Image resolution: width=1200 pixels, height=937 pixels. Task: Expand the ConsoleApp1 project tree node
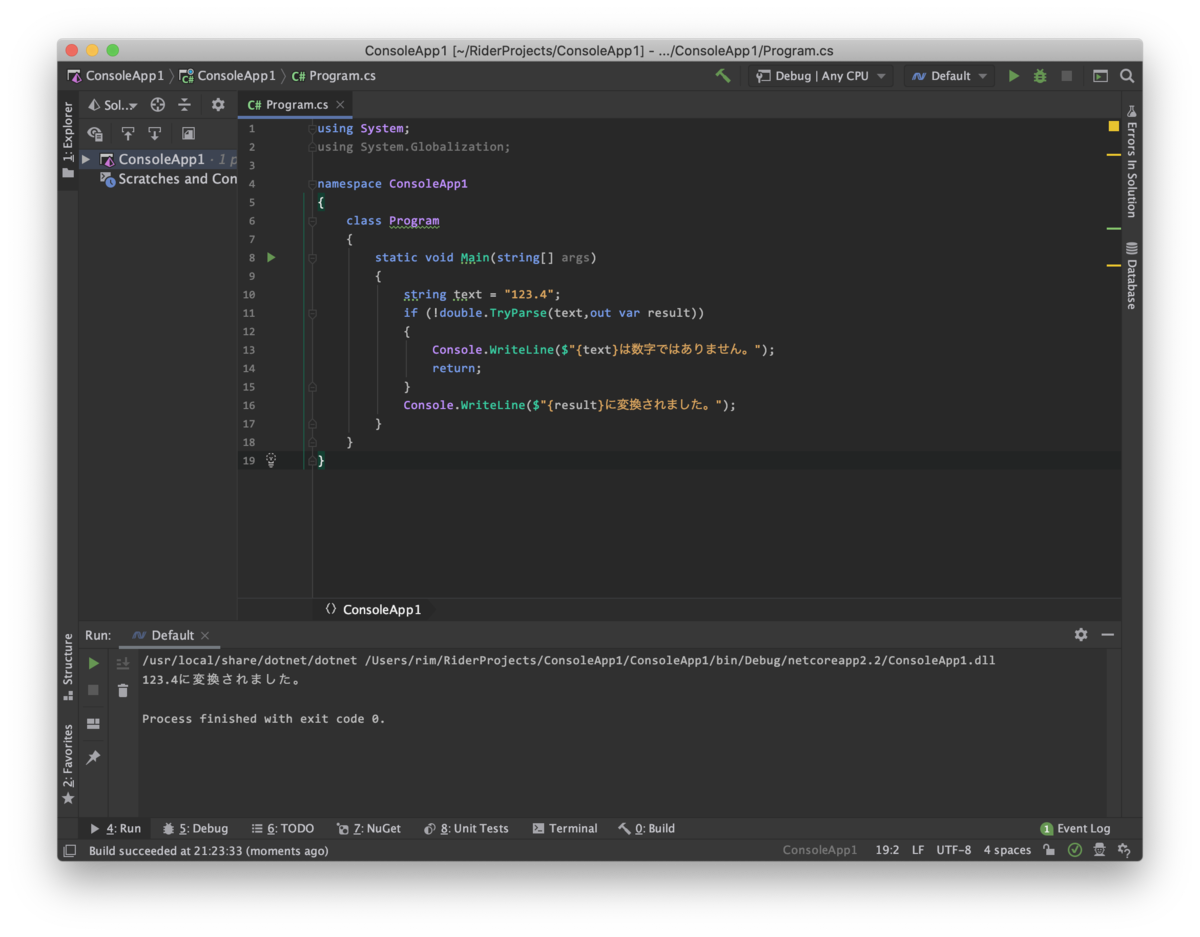click(86, 159)
